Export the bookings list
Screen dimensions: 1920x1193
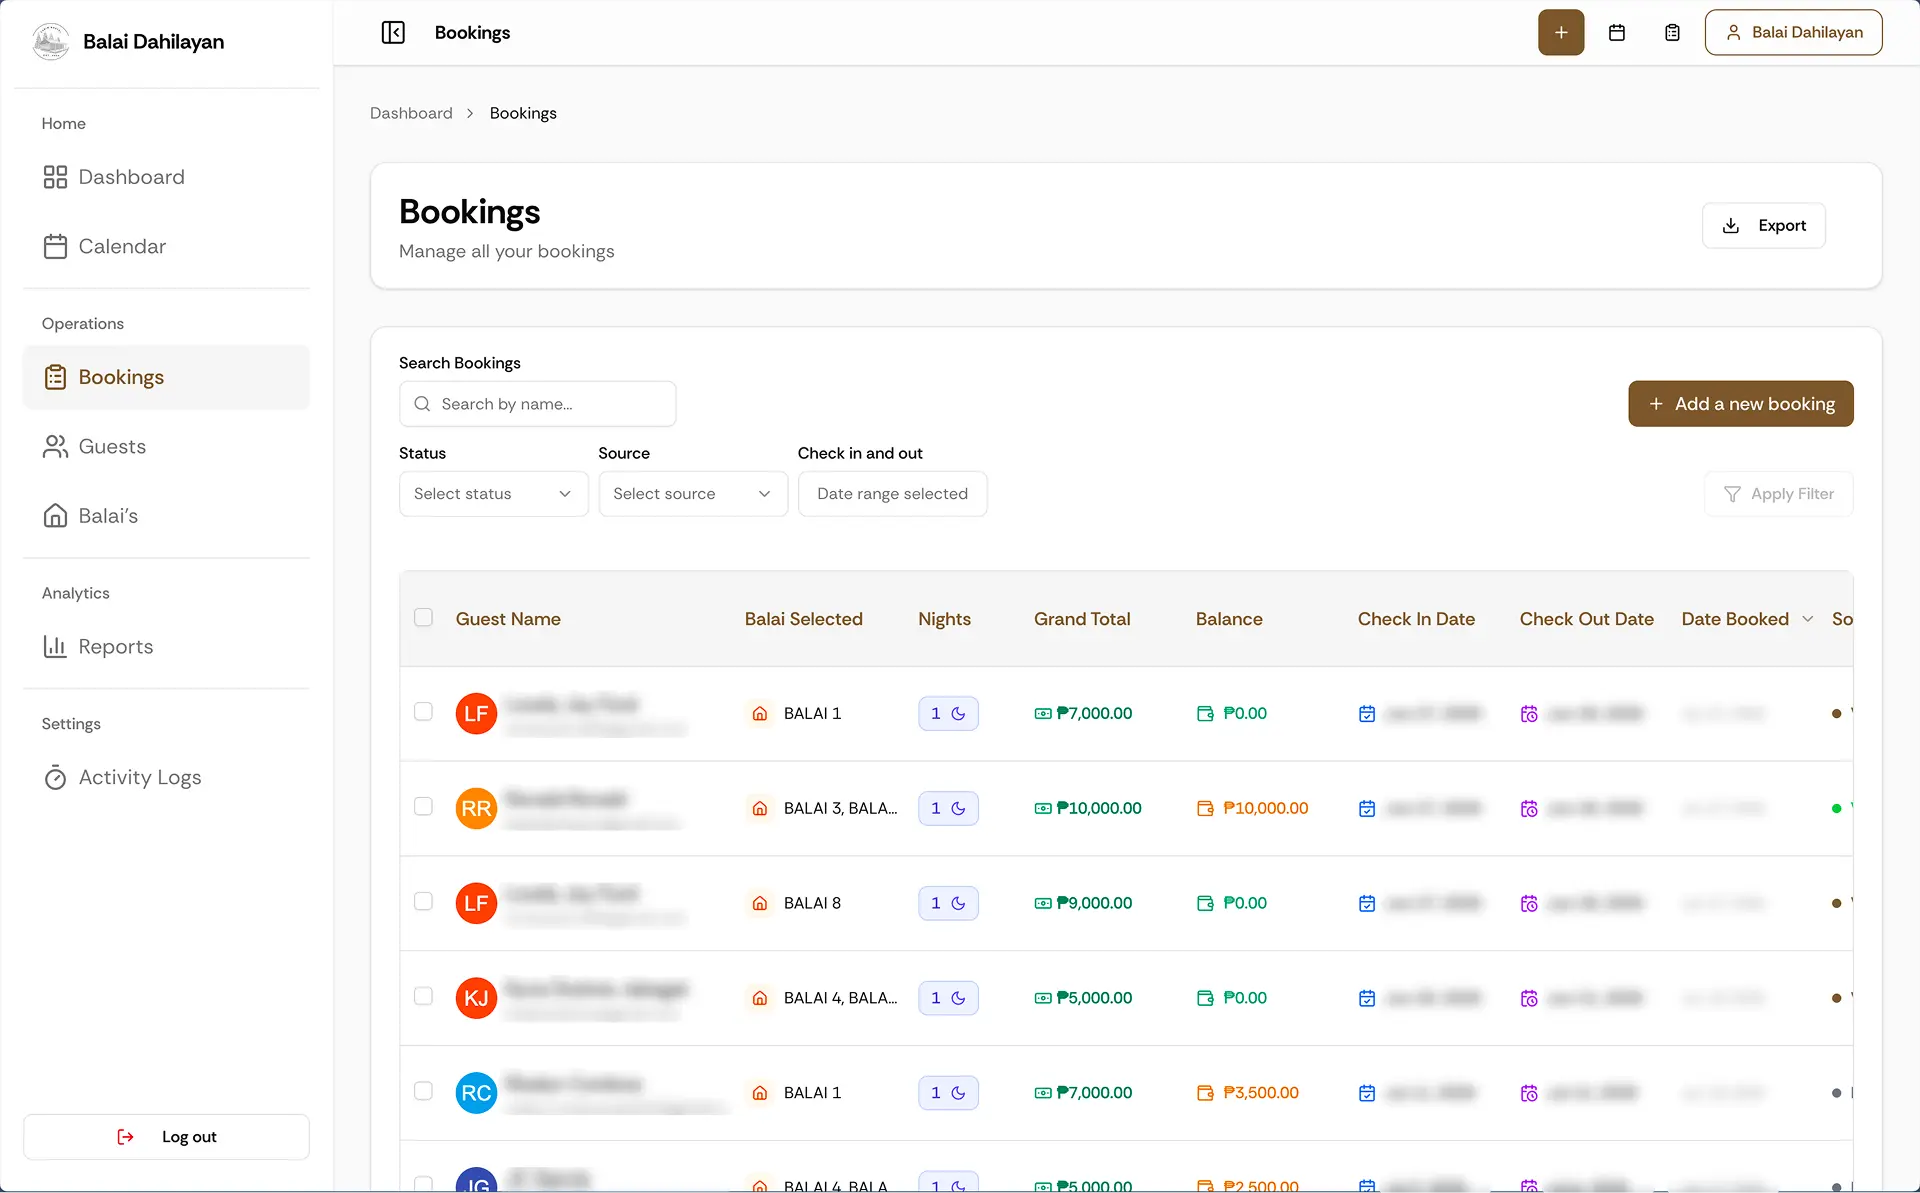point(1763,225)
